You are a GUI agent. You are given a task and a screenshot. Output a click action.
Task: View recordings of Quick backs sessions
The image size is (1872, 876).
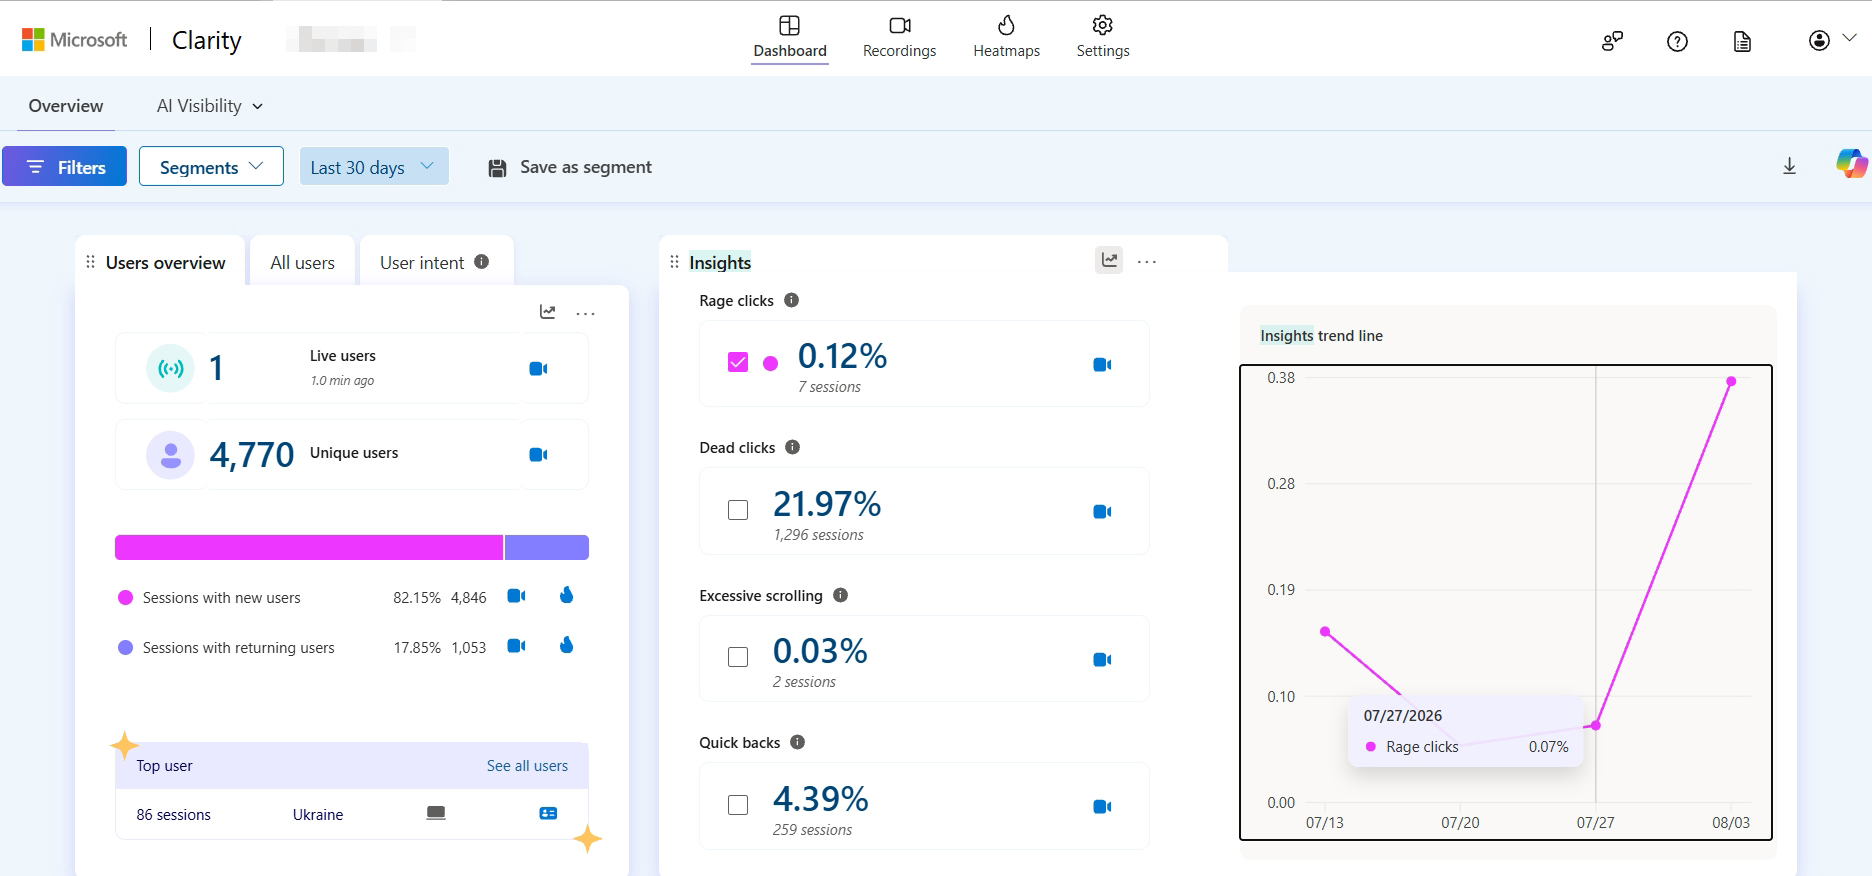[1102, 807]
